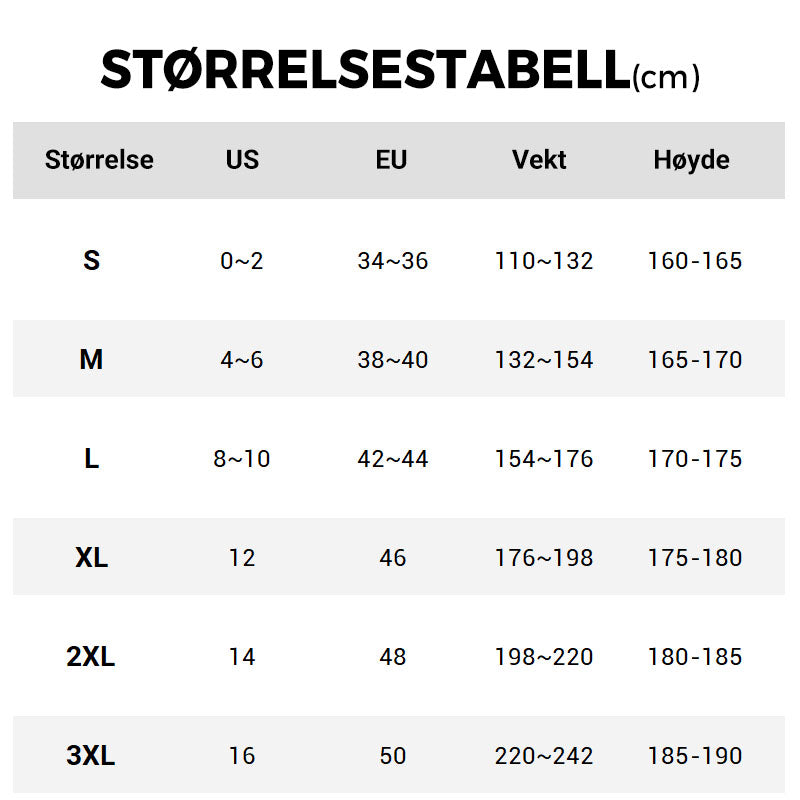Select height value 175-180

coord(695,558)
